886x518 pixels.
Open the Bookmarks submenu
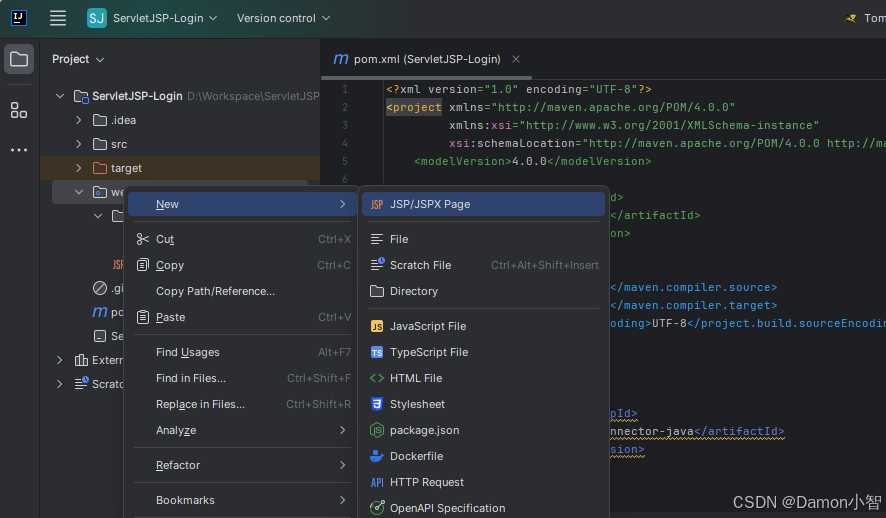(242, 500)
